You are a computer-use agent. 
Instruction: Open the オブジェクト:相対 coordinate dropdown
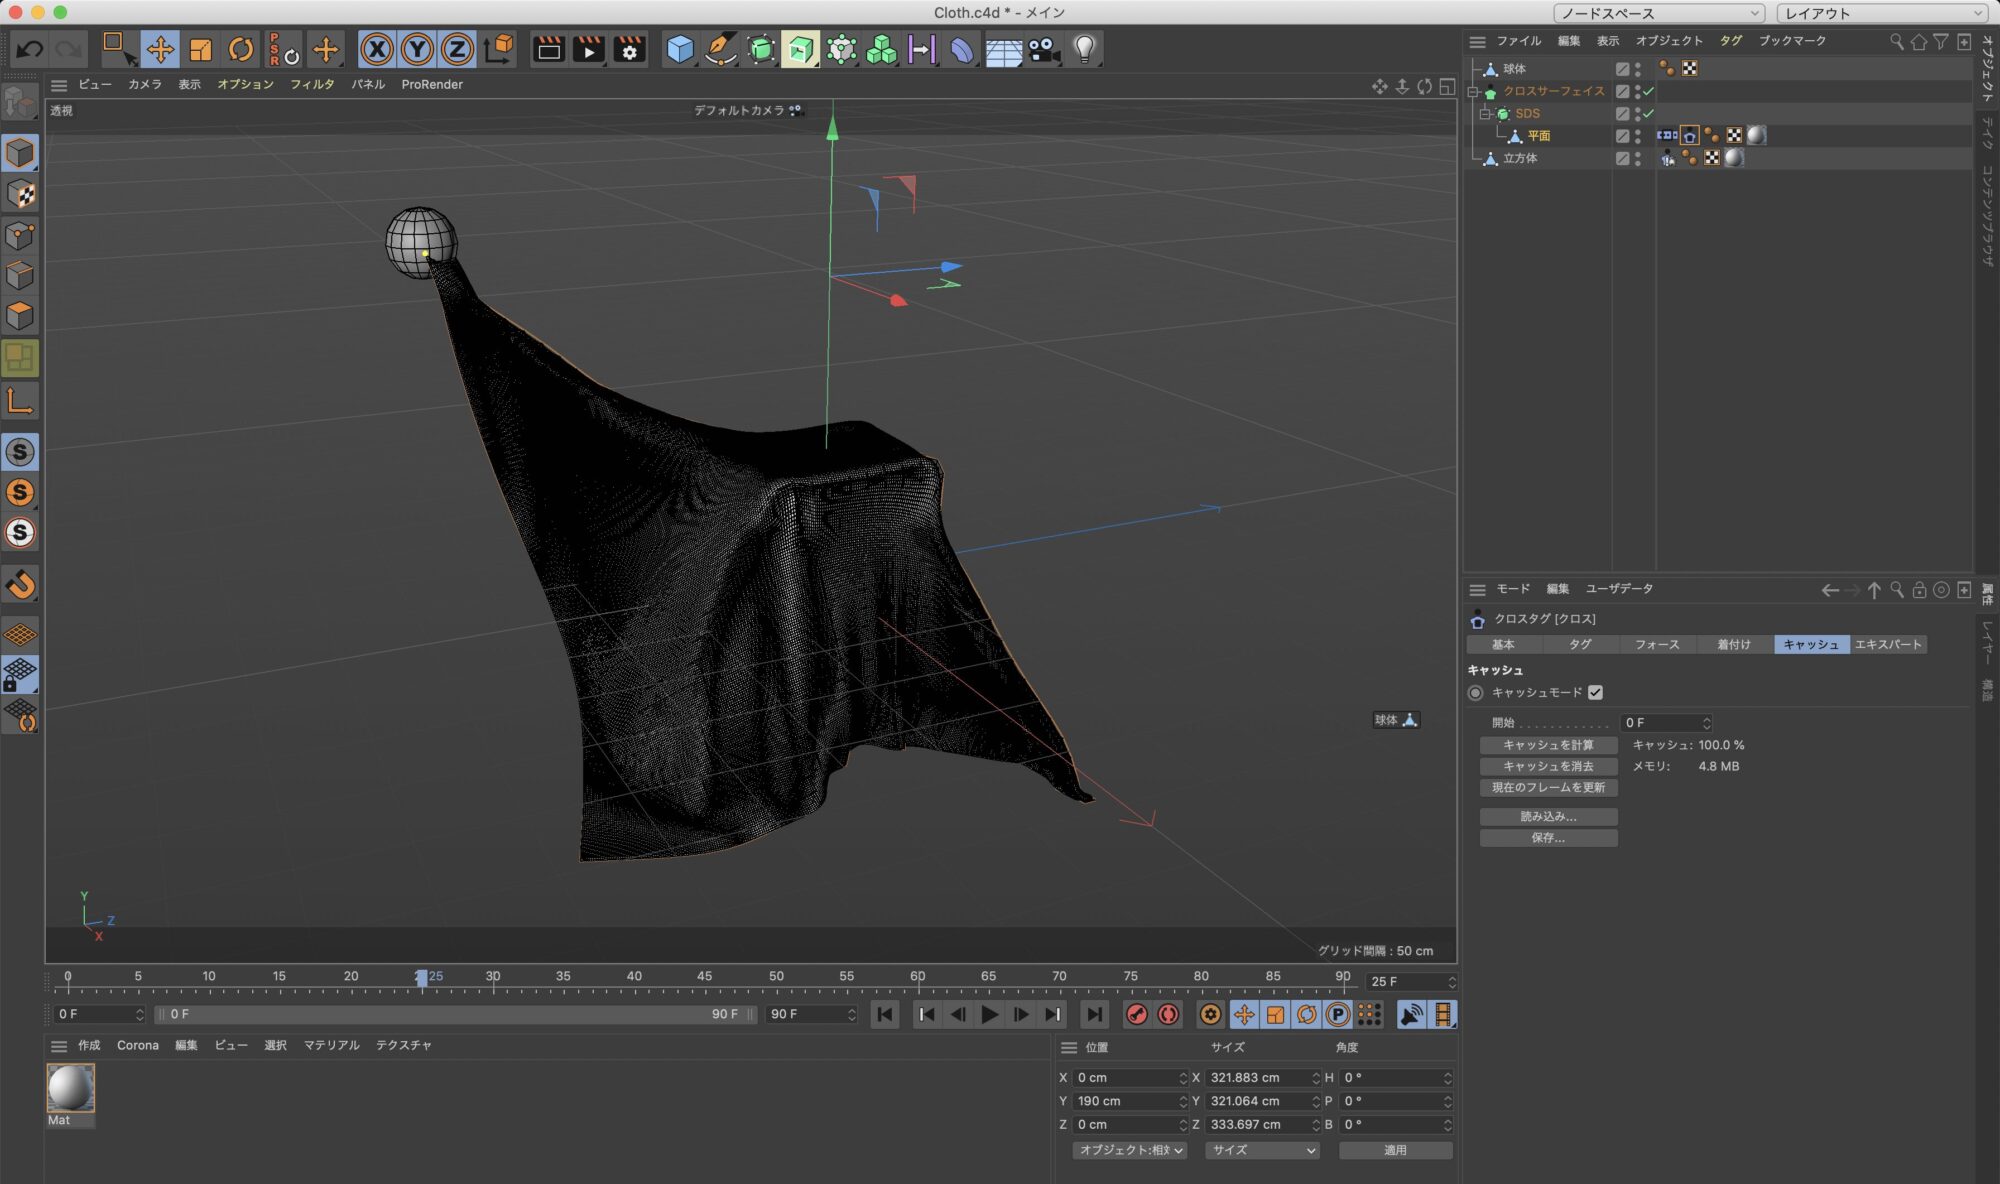point(1129,1150)
